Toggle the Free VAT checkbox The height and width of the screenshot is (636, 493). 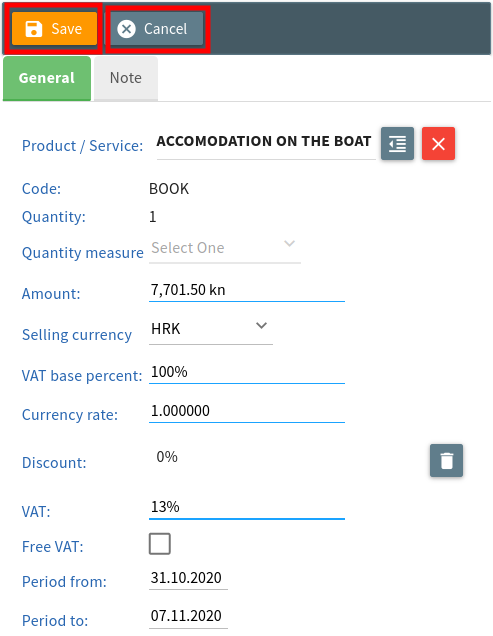[x=160, y=544]
